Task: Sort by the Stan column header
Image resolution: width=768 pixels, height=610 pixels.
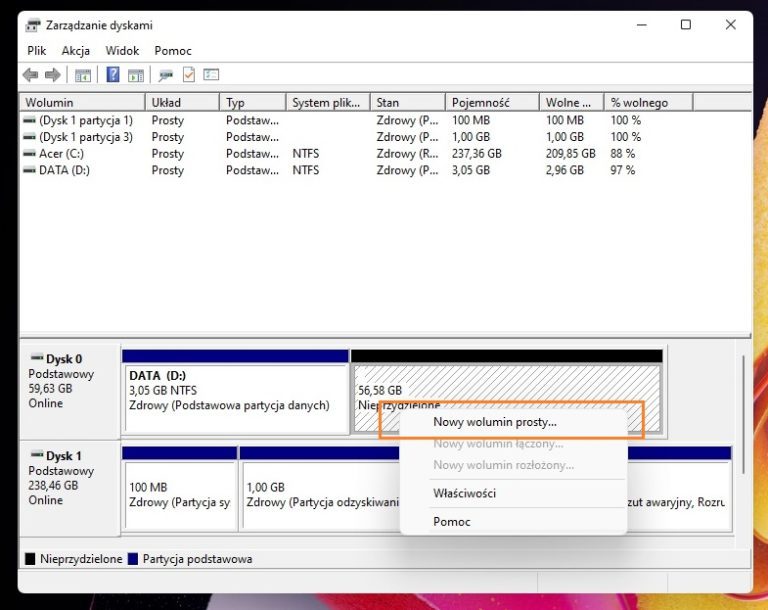Action: 408,102
